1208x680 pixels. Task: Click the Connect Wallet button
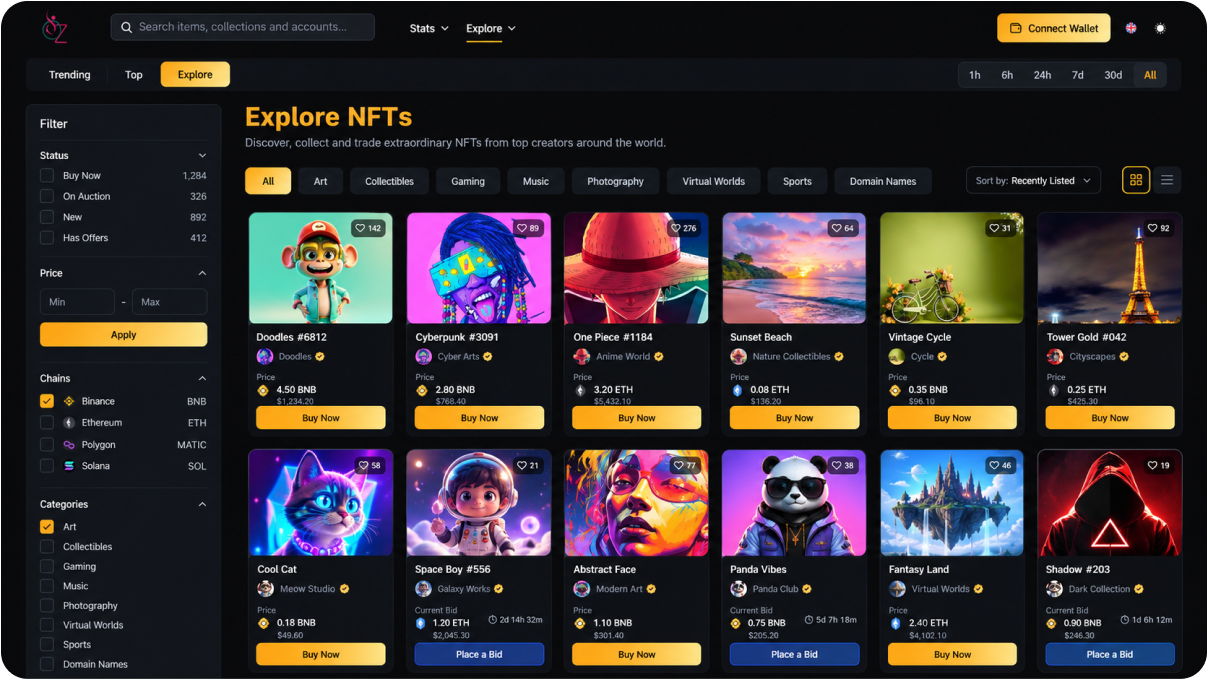[1054, 28]
